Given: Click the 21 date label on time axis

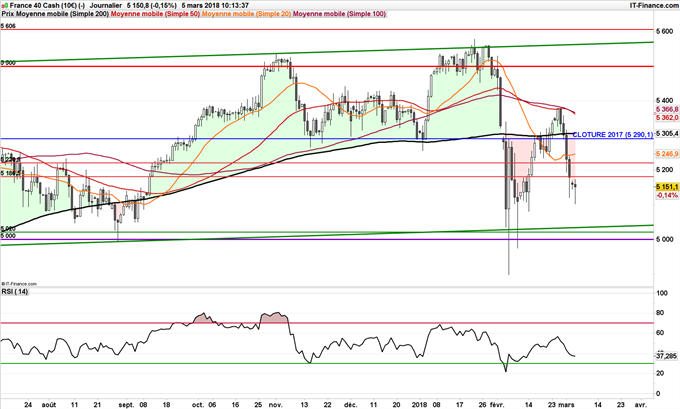Looking at the screenshot, I should click(98, 405).
